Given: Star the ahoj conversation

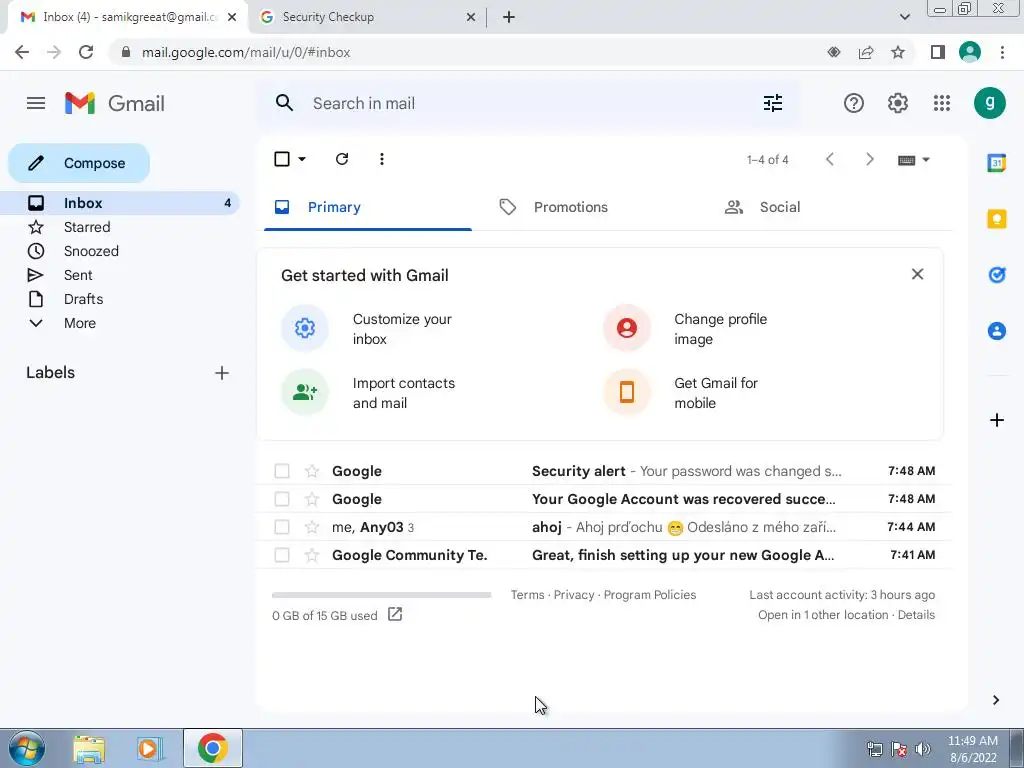Looking at the screenshot, I should (x=312, y=527).
